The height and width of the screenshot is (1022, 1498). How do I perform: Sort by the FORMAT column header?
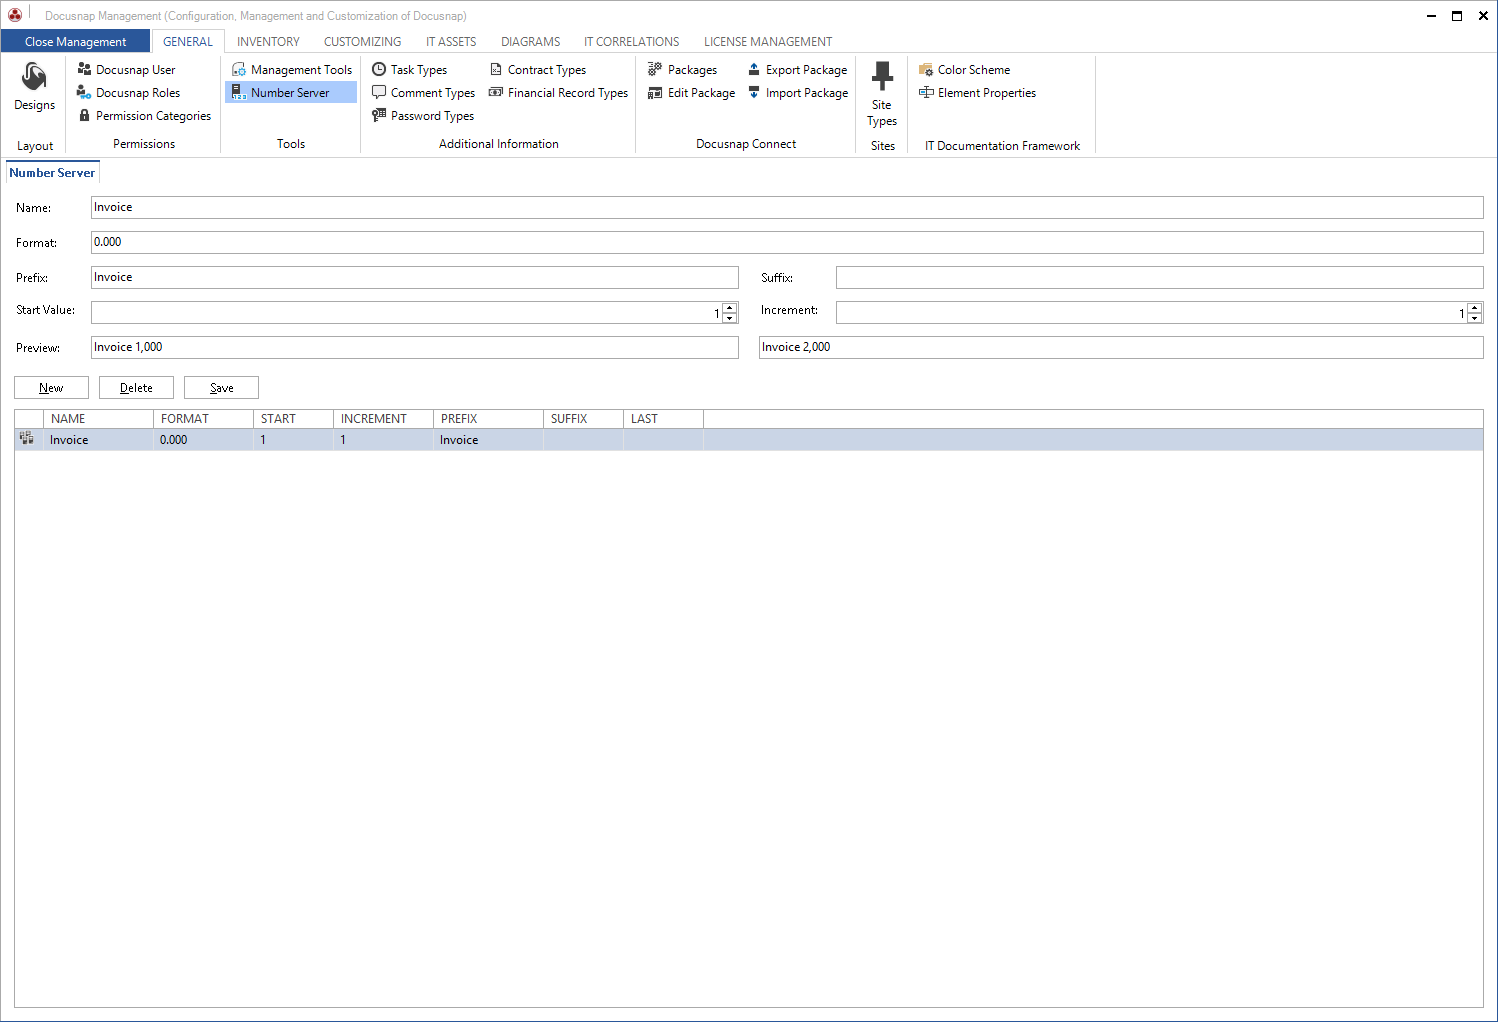click(x=203, y=418)
